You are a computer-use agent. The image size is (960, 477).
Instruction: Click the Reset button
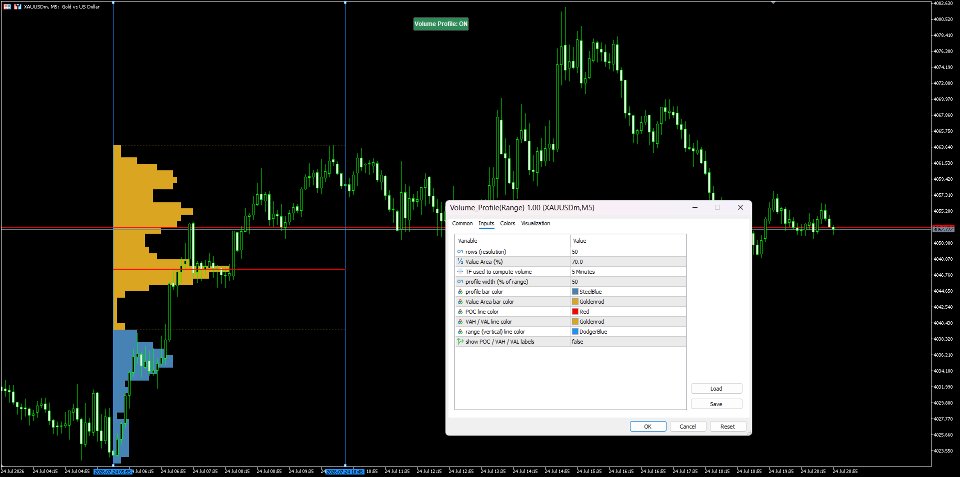pos(727,427)
